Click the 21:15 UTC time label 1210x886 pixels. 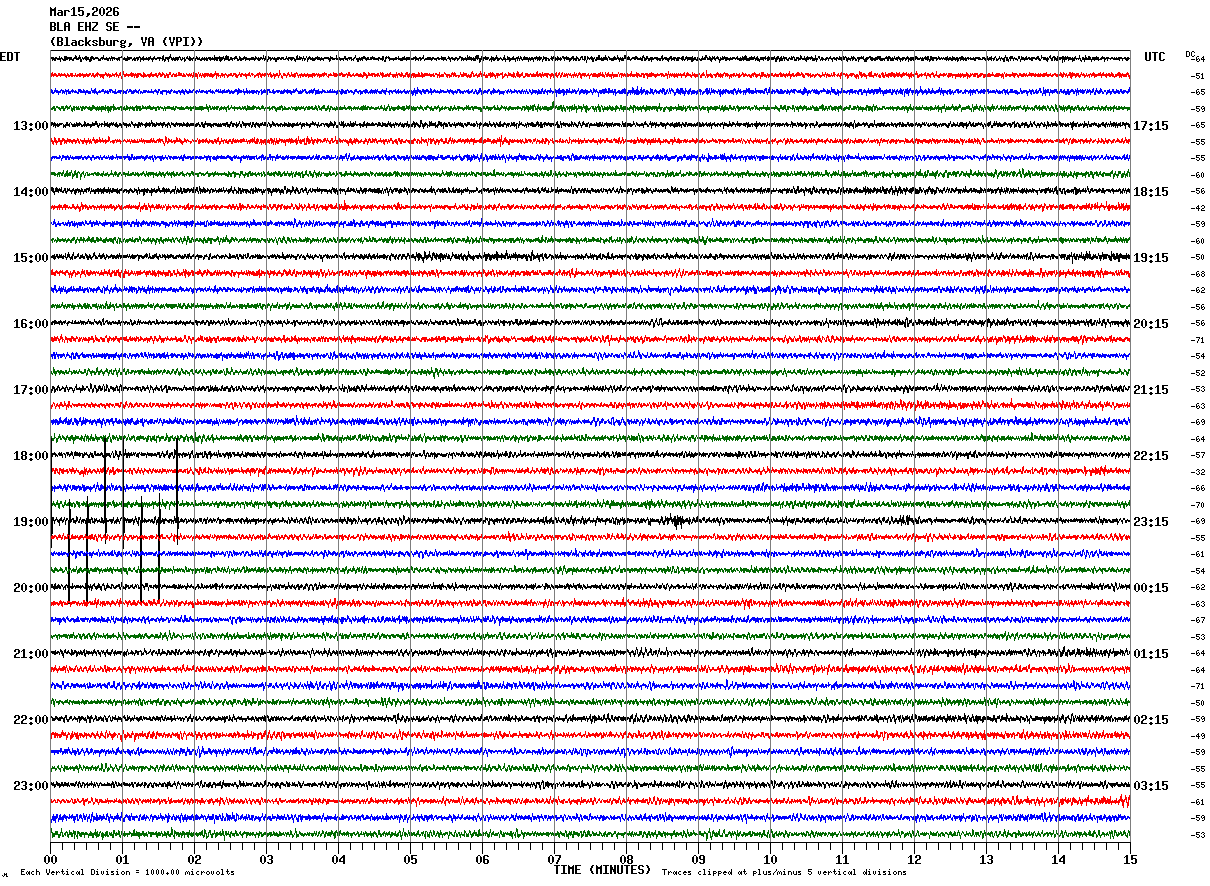(1151, 390)
